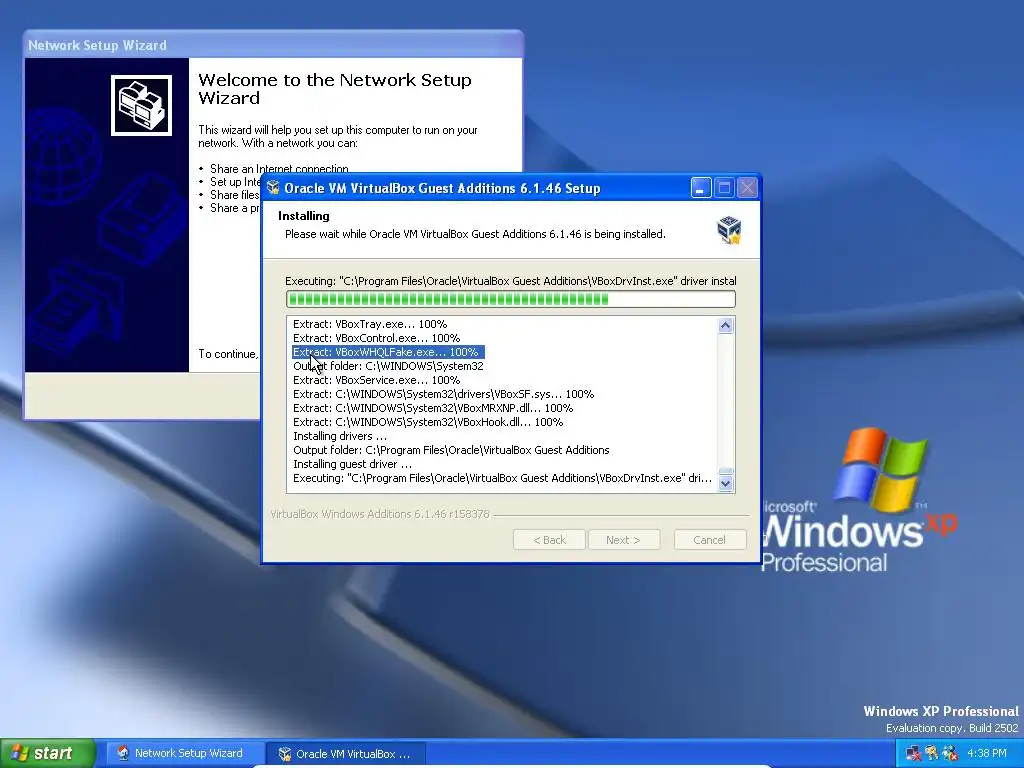Minimize the Guest Additions Setup window
This screenshot has width=1024, height=768.
coord(701,188)
